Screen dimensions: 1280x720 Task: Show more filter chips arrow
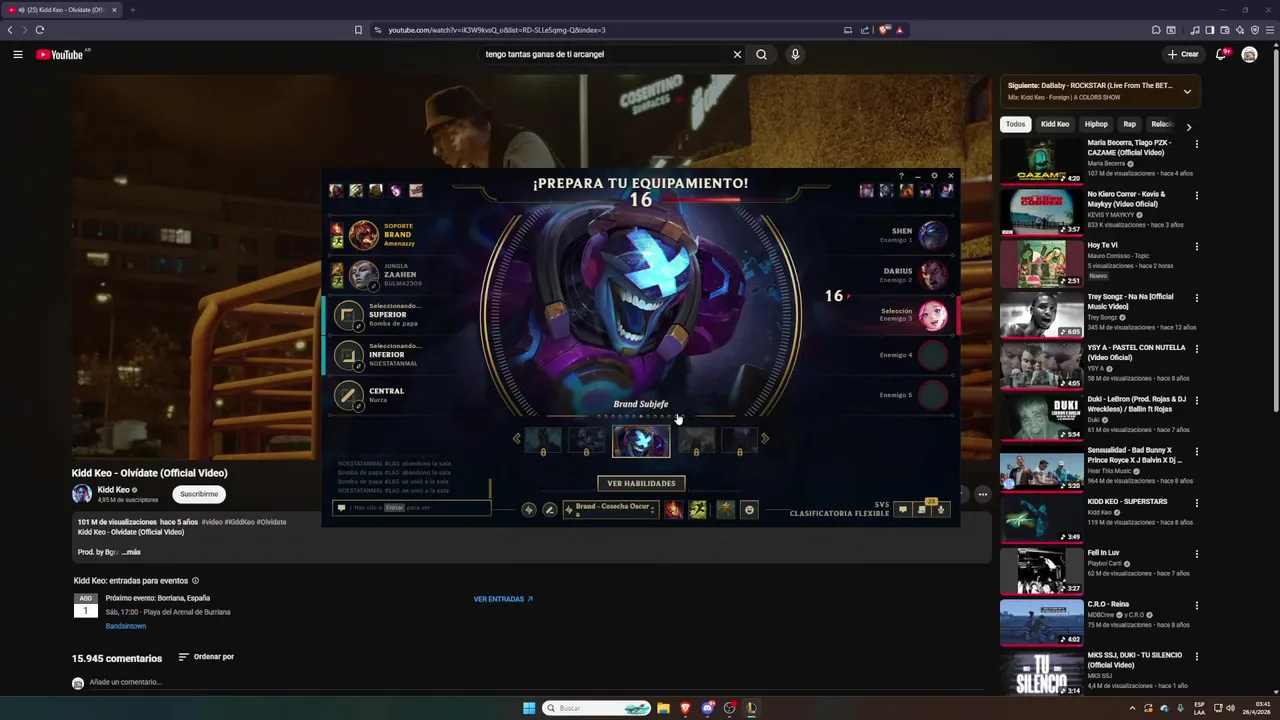[1188, 127]
